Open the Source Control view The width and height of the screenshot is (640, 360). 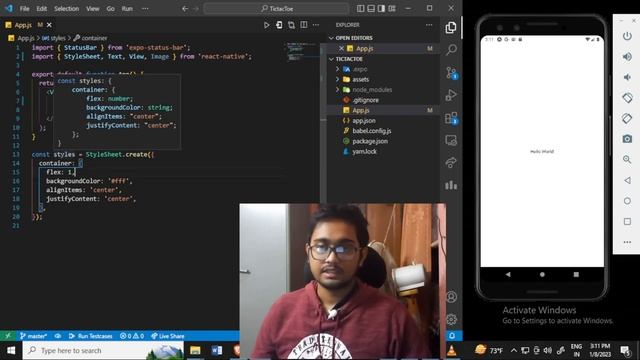(451, 73)
